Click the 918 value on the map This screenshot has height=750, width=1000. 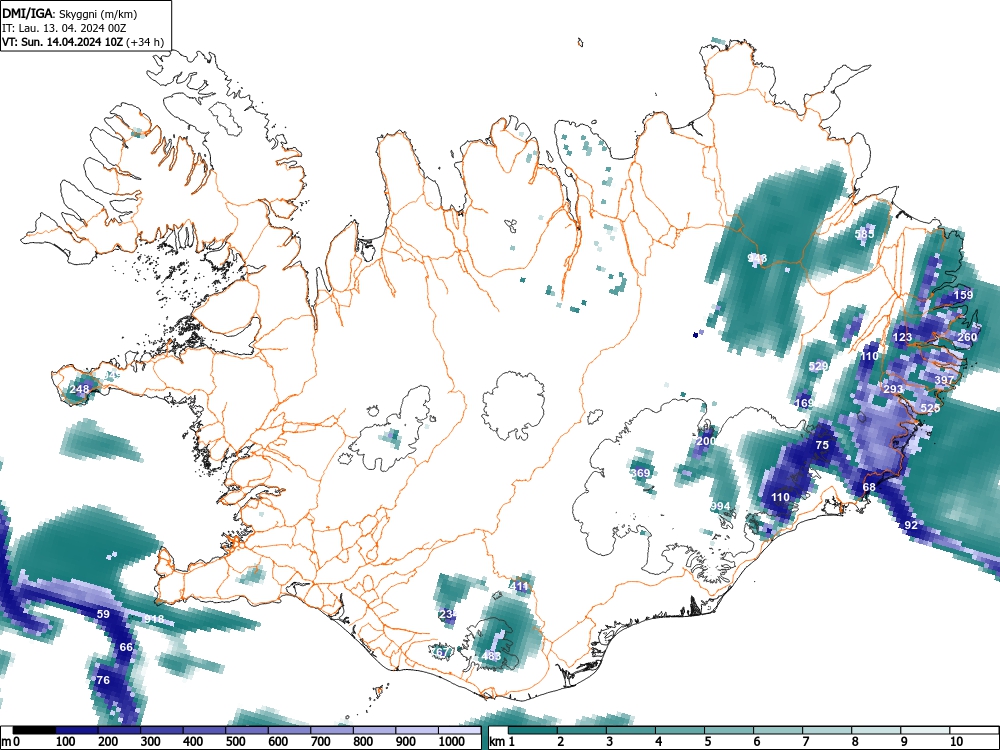(154, 619)
